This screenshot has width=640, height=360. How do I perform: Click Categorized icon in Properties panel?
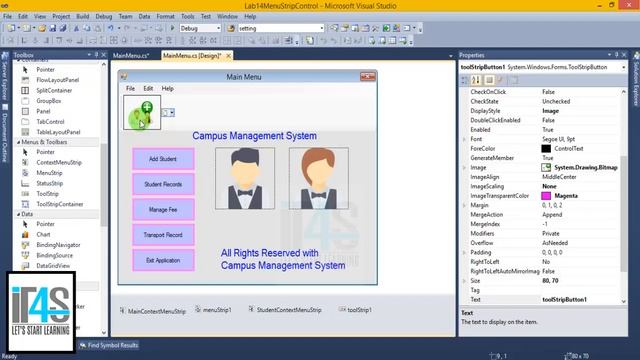pyautogui.click(x=465, y=80)
